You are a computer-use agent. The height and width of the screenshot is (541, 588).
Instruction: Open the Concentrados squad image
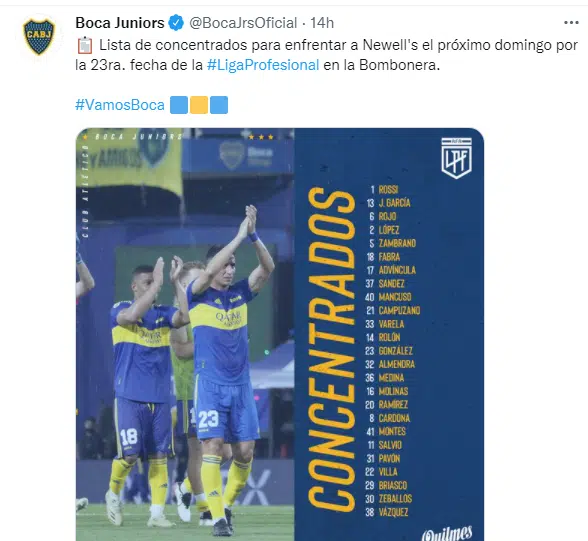[x=280, y=334]
